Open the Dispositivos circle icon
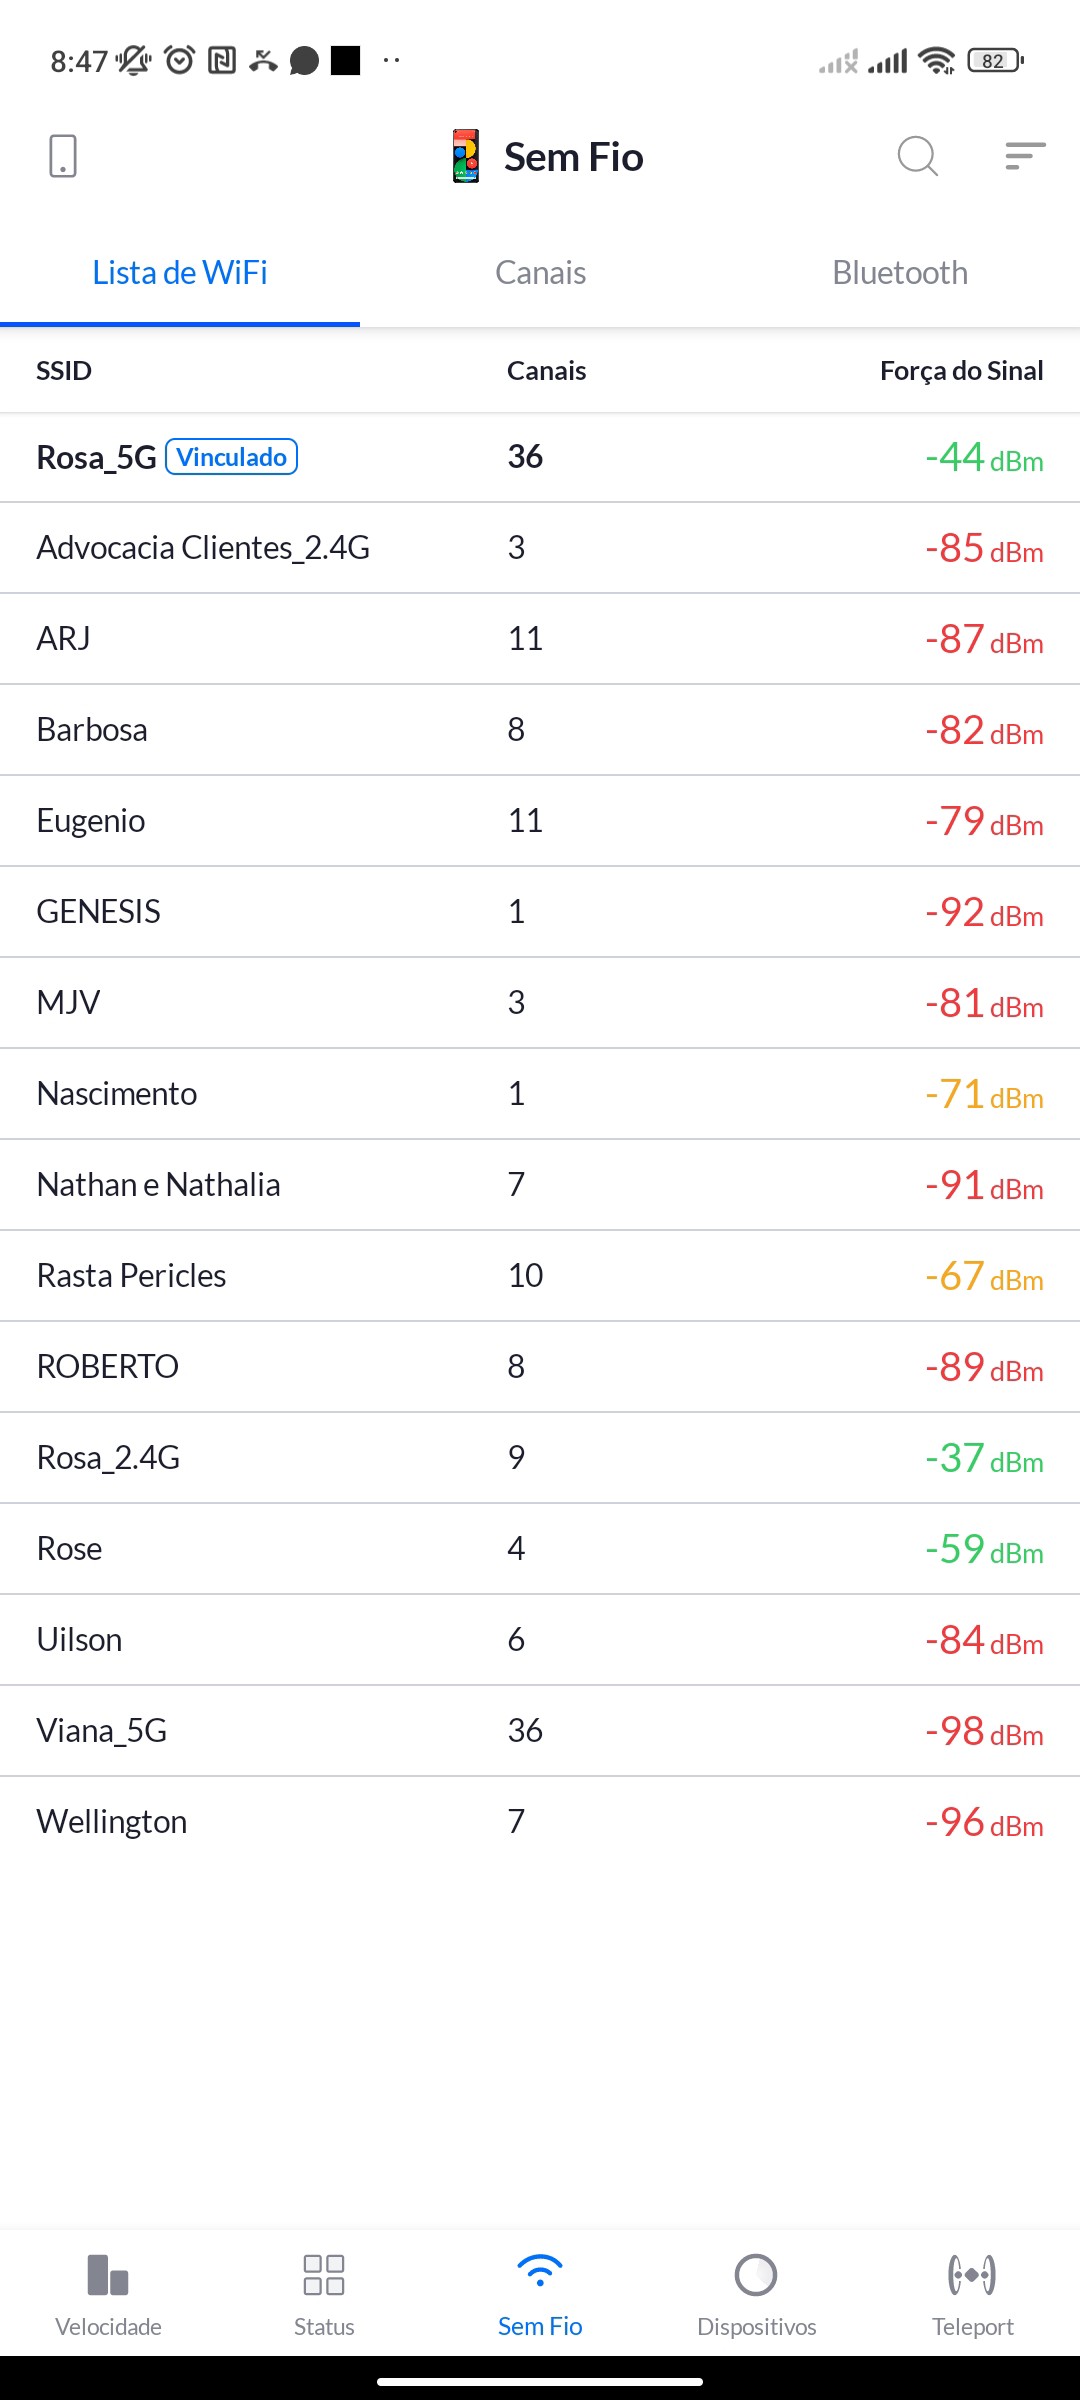 (756, 2275)
